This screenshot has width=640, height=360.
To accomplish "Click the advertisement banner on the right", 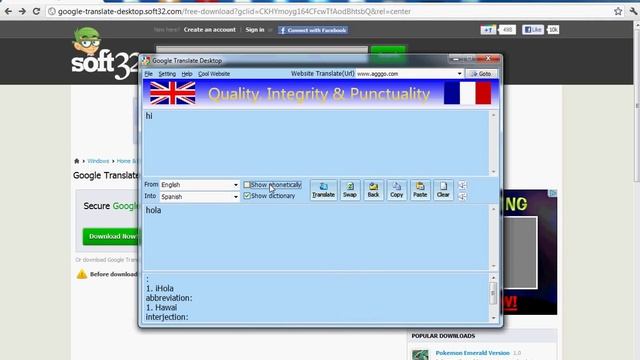I will [530, 252].
